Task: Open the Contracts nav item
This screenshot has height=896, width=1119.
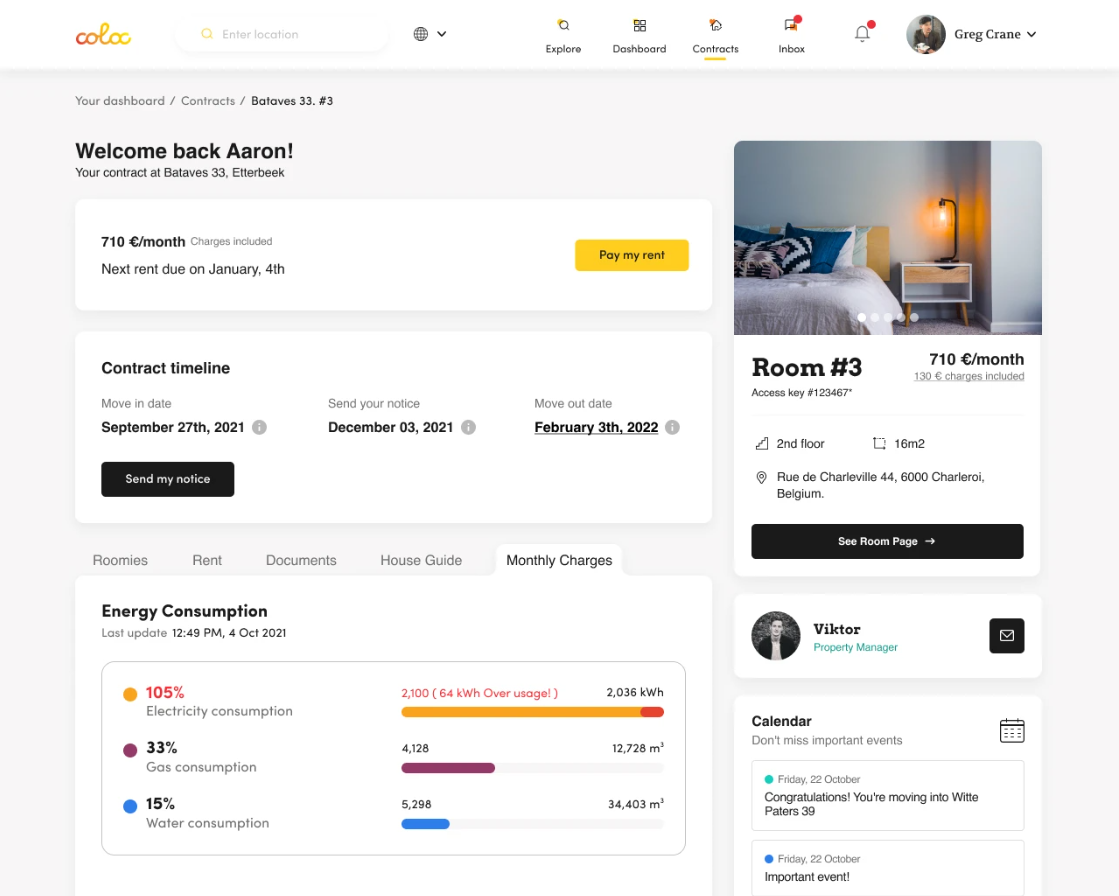Action: (715, 36)
